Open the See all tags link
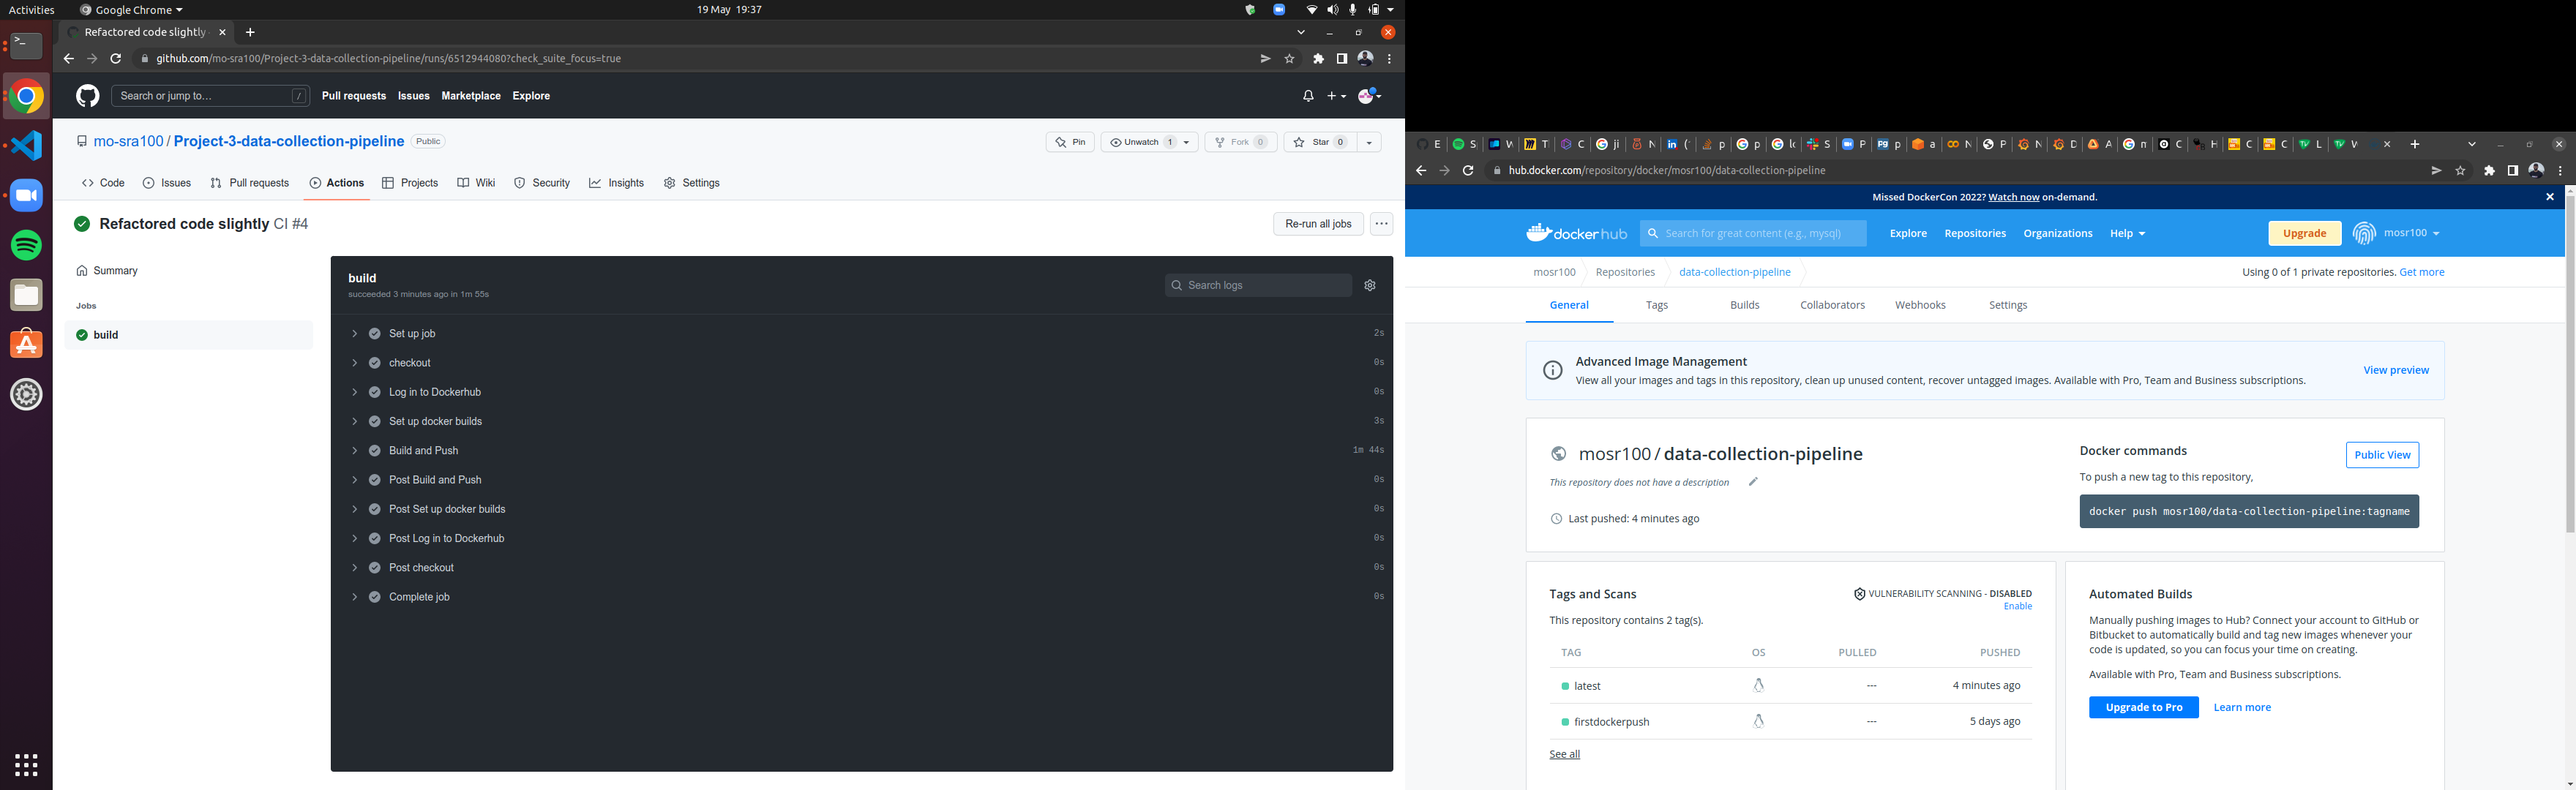The image size is (2576, 790). (x=1564, y=753)
